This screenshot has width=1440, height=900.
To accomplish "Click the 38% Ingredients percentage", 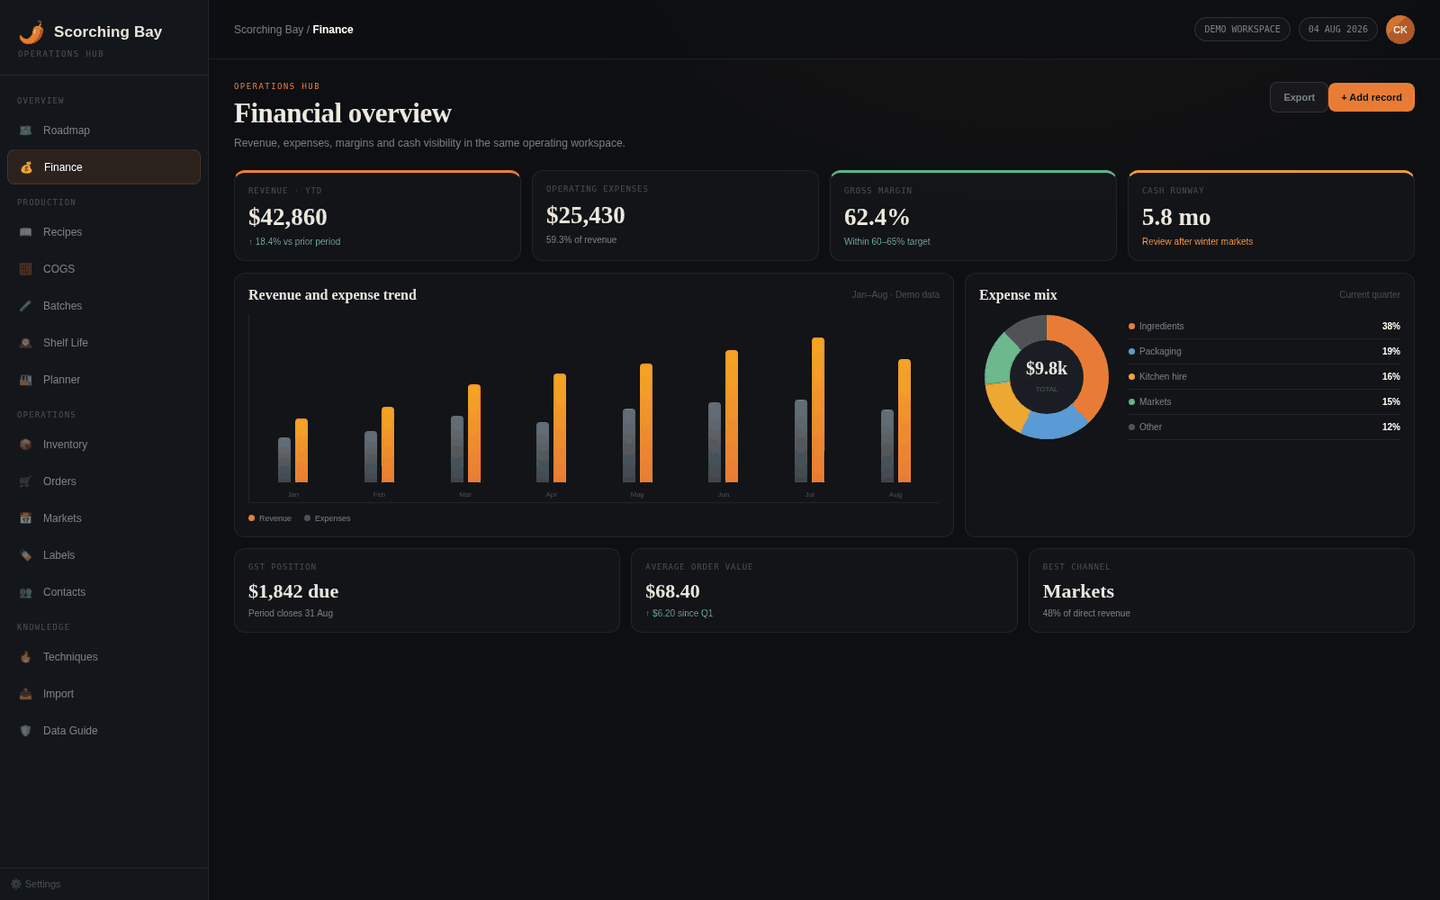I will pos(1391,327).
